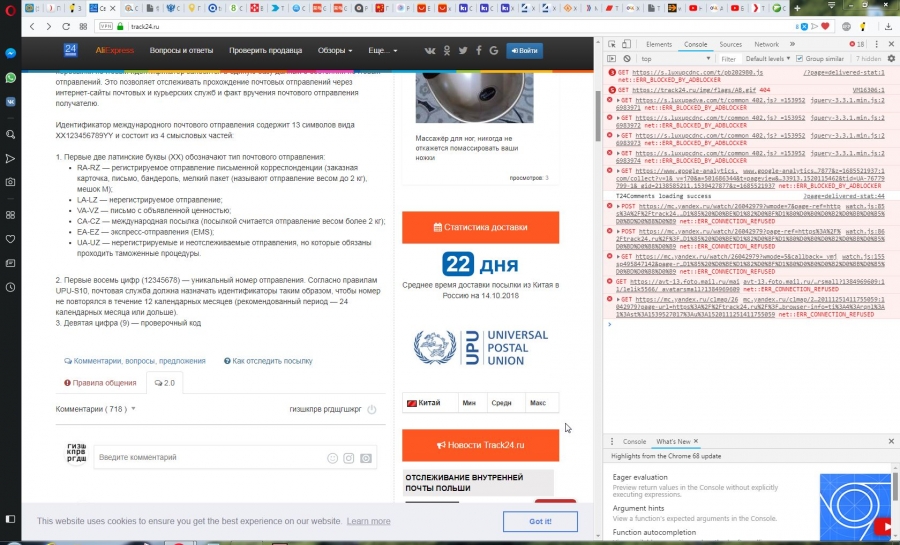Open Speed Dial grid in sidebar
The height and width of the screenshot is (545, 900).
10,215
